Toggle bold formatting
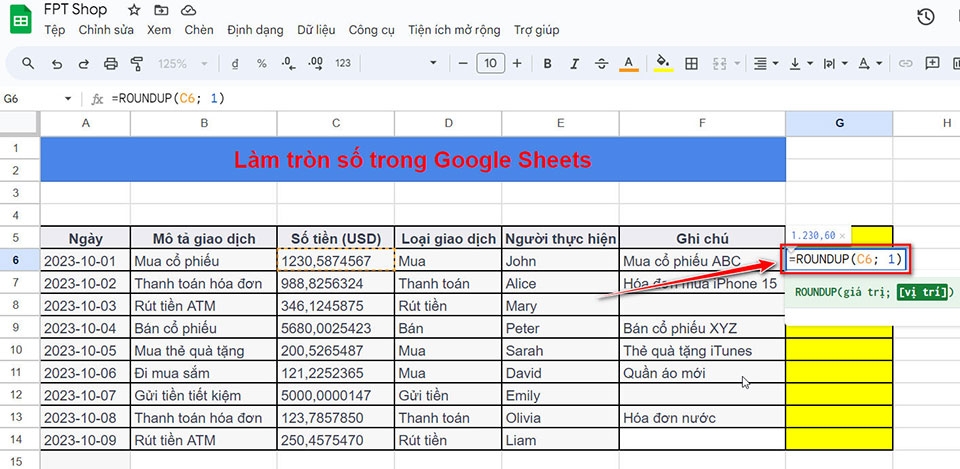Viewport: 960px width, 469px height. pyautogui.click(x=548, y=63)
